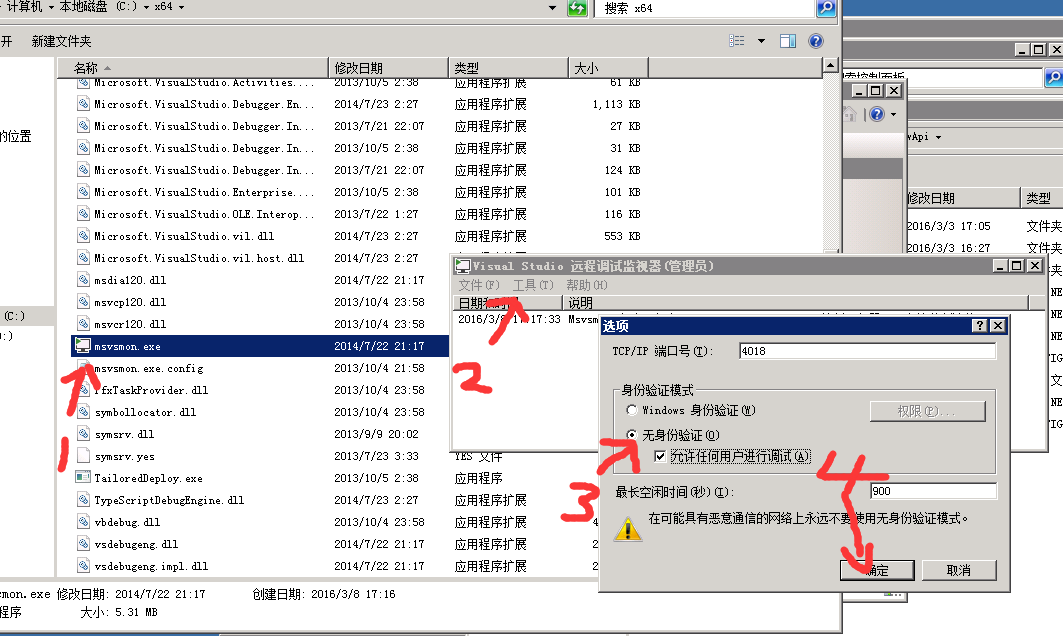1063x636 pixels.
Task: Click the msvcp120.dll file icon
Action: (x=83, y=302)
